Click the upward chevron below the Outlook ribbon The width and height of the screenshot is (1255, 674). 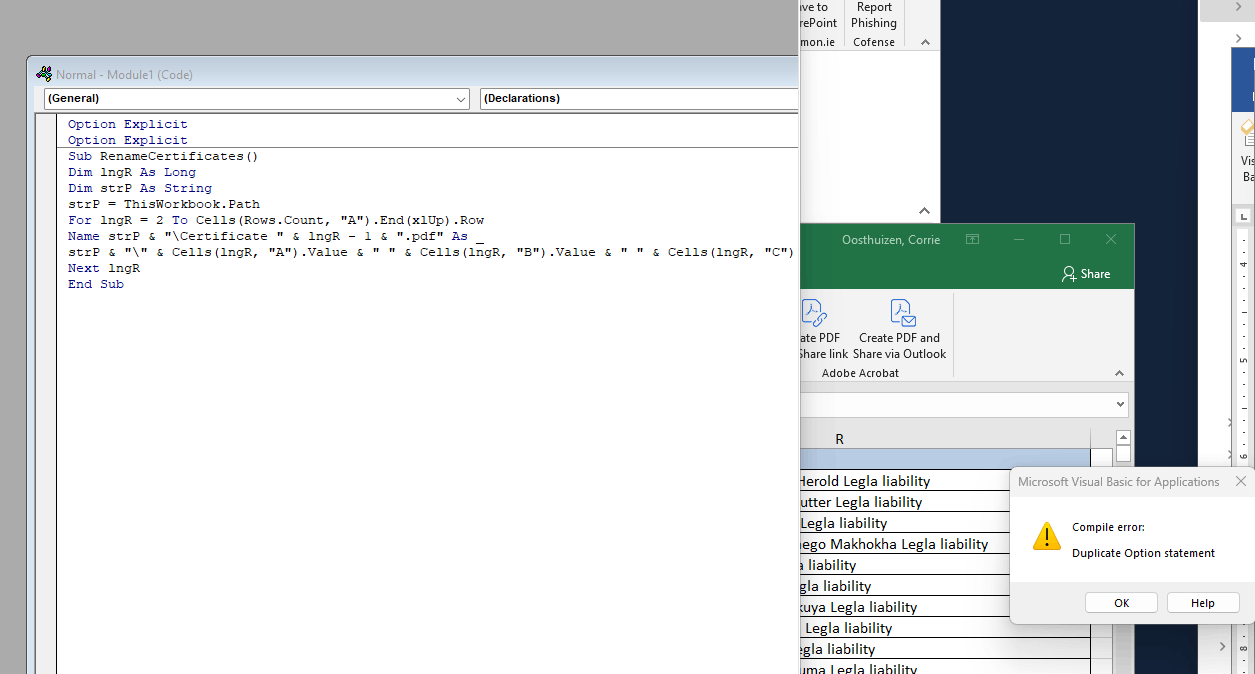[924, 211]
